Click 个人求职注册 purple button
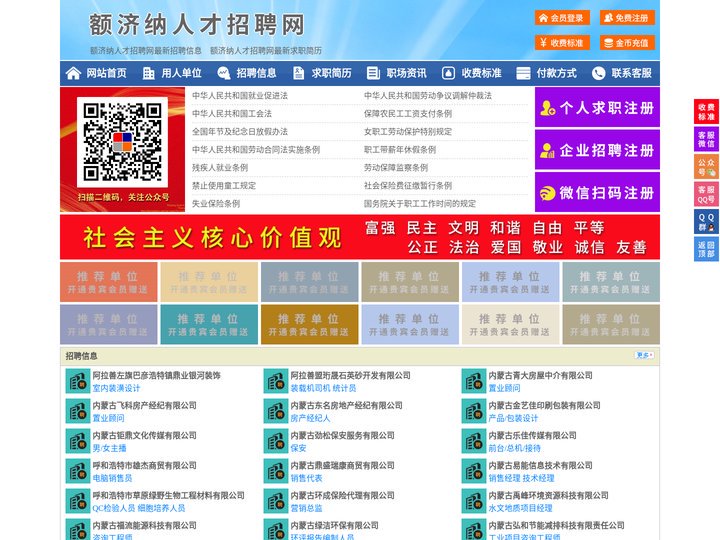Screen dimensions: 720x540 coord(597,107)
